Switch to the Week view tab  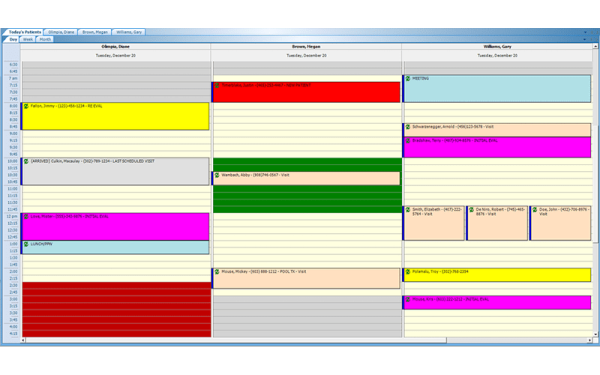coord(28,39)
